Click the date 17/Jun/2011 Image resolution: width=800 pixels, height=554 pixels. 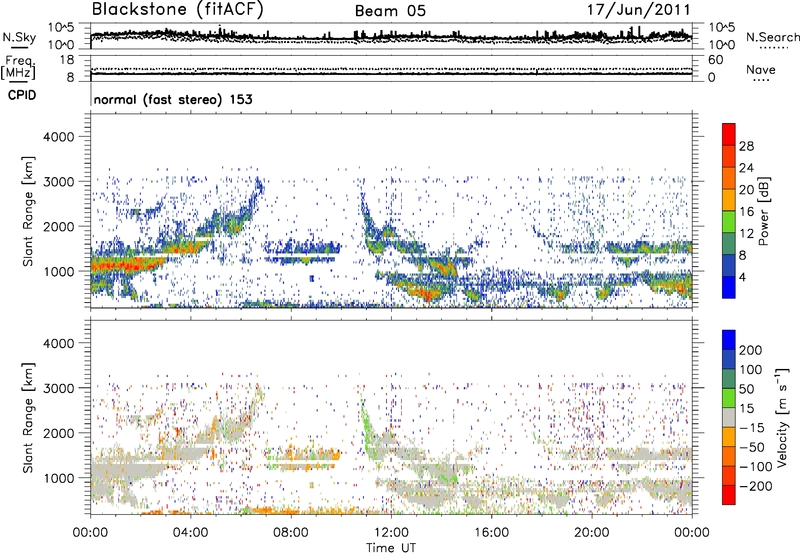639,10
